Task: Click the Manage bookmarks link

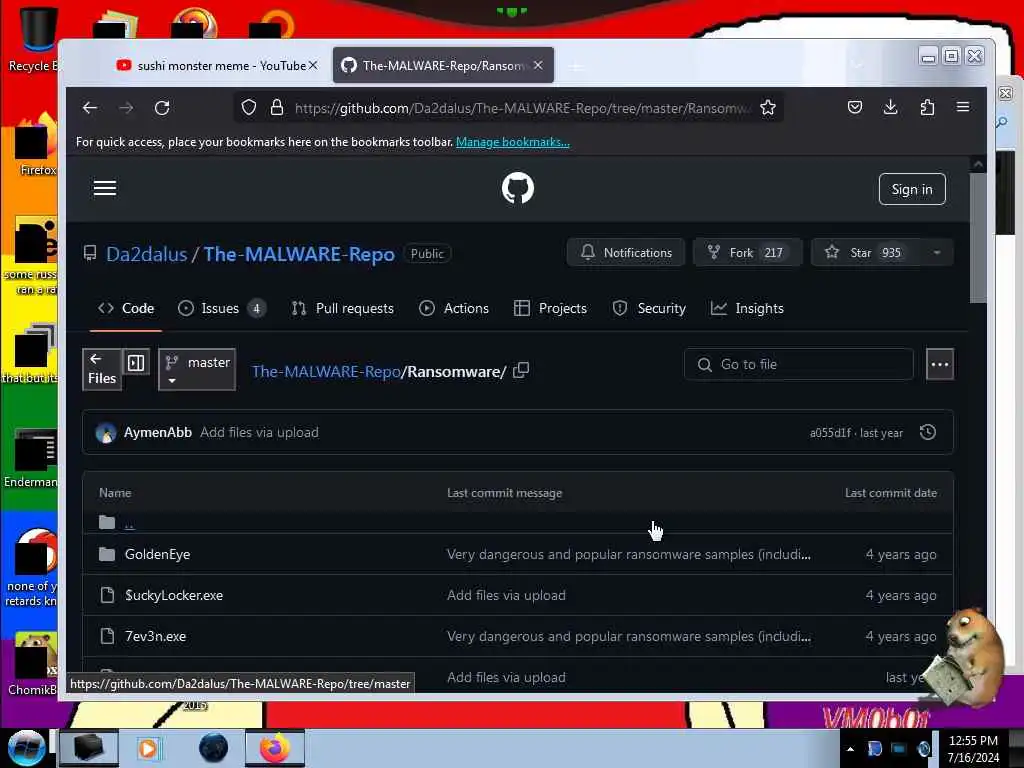Action: 513,142
